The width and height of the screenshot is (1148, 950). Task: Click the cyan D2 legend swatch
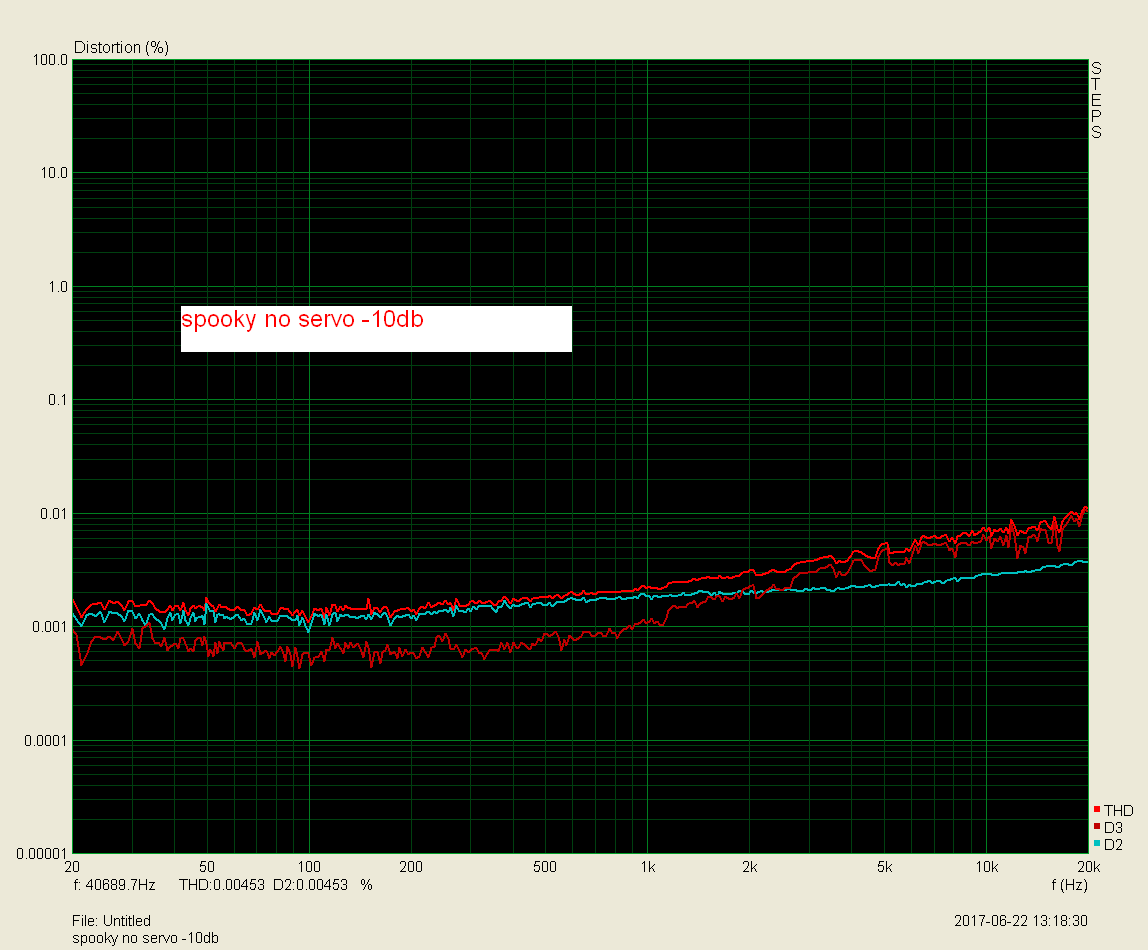click(x=1097, y=843)
